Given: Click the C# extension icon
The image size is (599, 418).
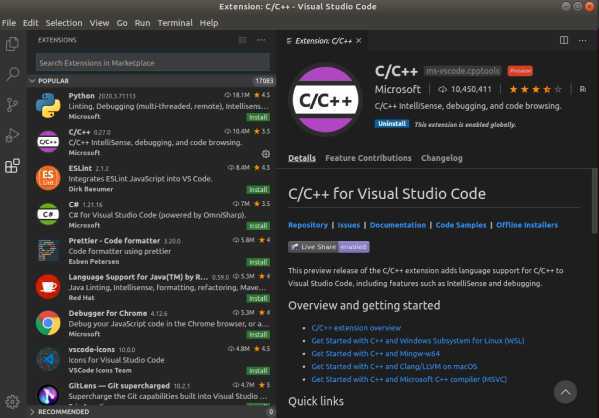Looking at the screenshot, I should coord(48,214).
